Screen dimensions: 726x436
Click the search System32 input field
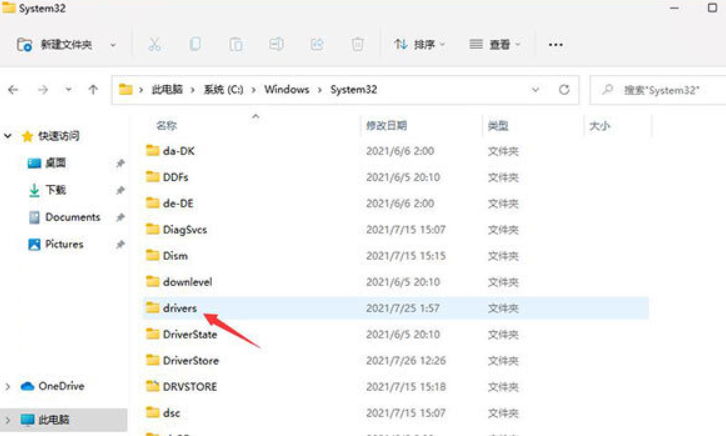point(658,90)
